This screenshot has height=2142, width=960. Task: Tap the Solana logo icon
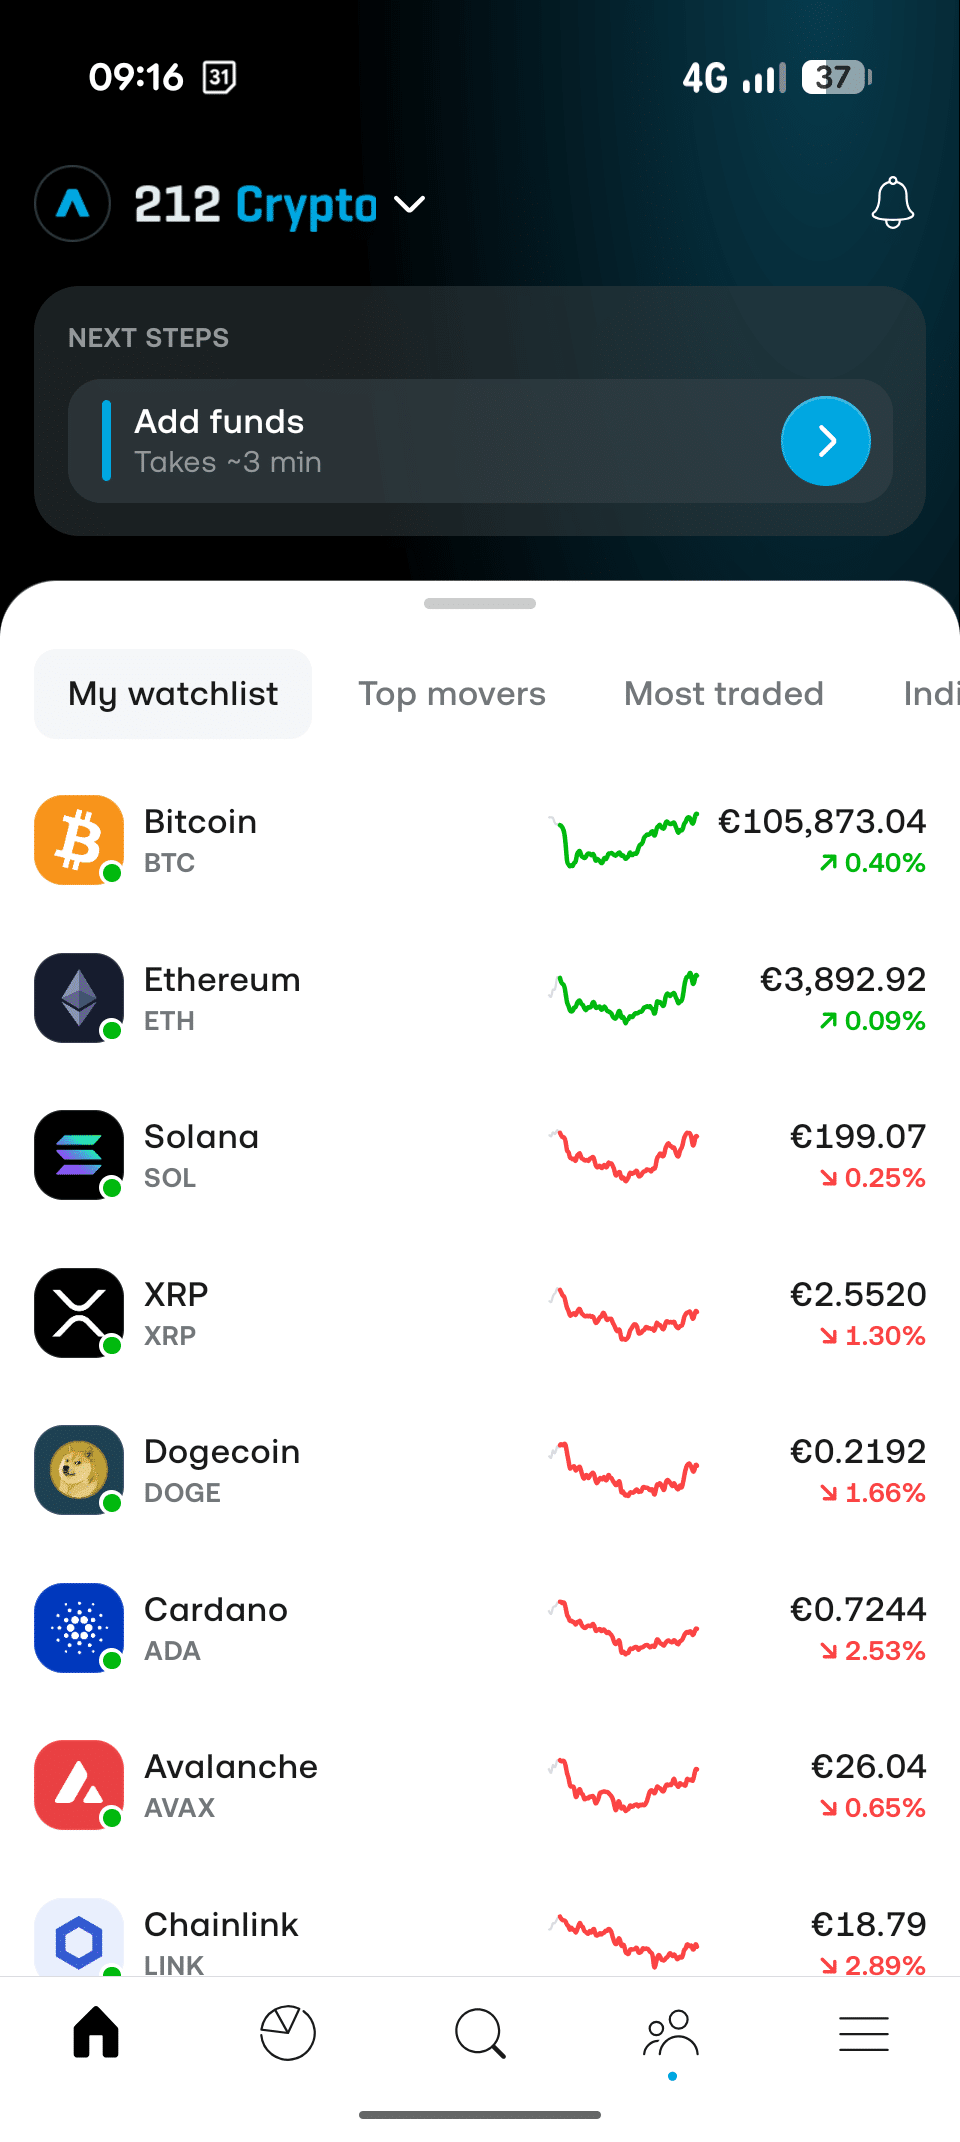(79, 1155)
